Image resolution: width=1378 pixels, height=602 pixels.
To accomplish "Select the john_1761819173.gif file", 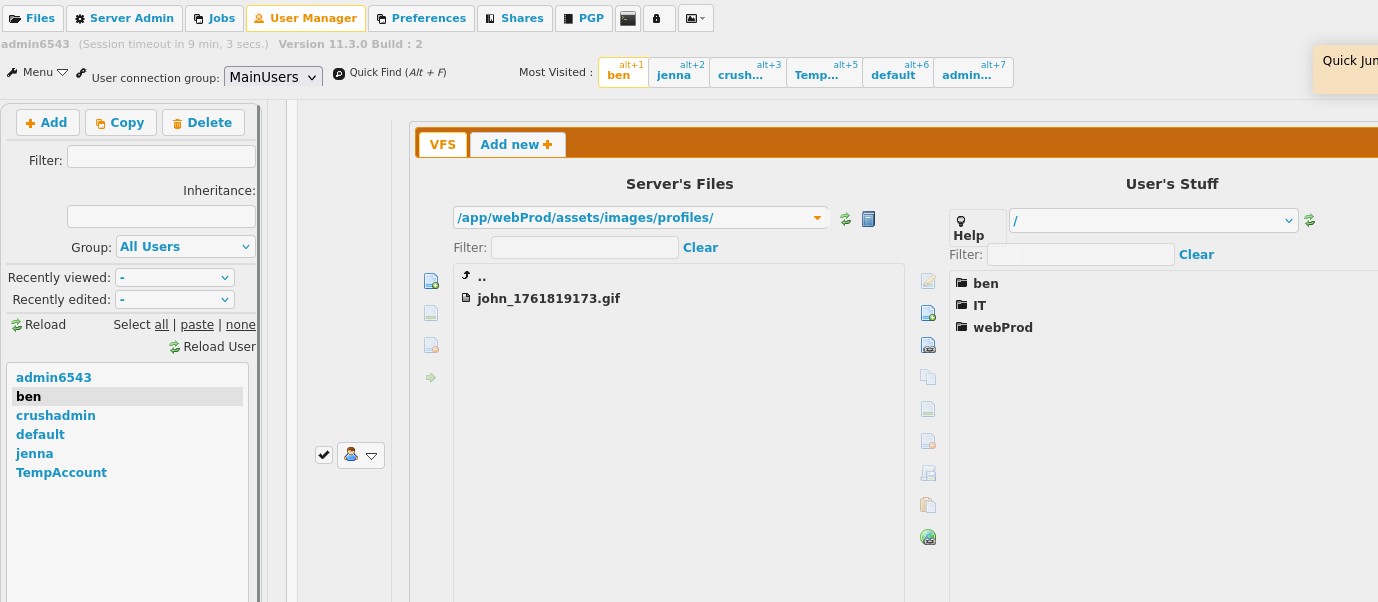I will click(x=548, y=298).
